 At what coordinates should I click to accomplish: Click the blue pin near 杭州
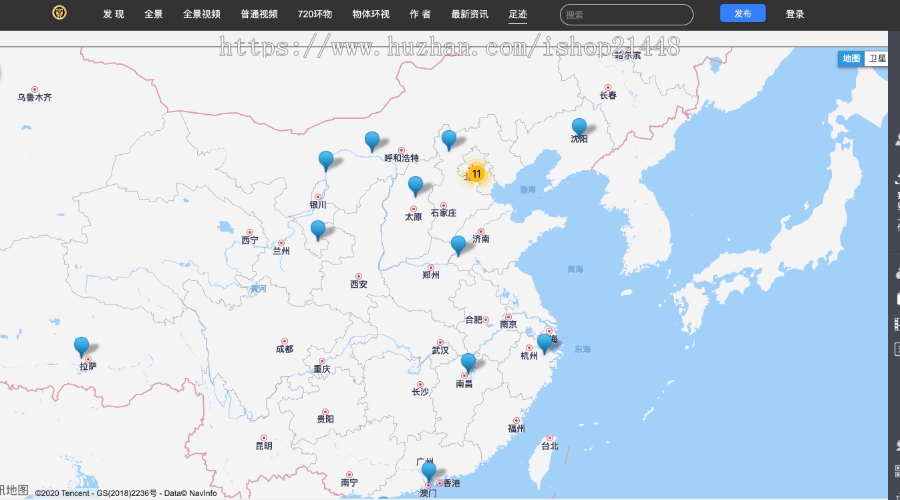tap(545, 344)
